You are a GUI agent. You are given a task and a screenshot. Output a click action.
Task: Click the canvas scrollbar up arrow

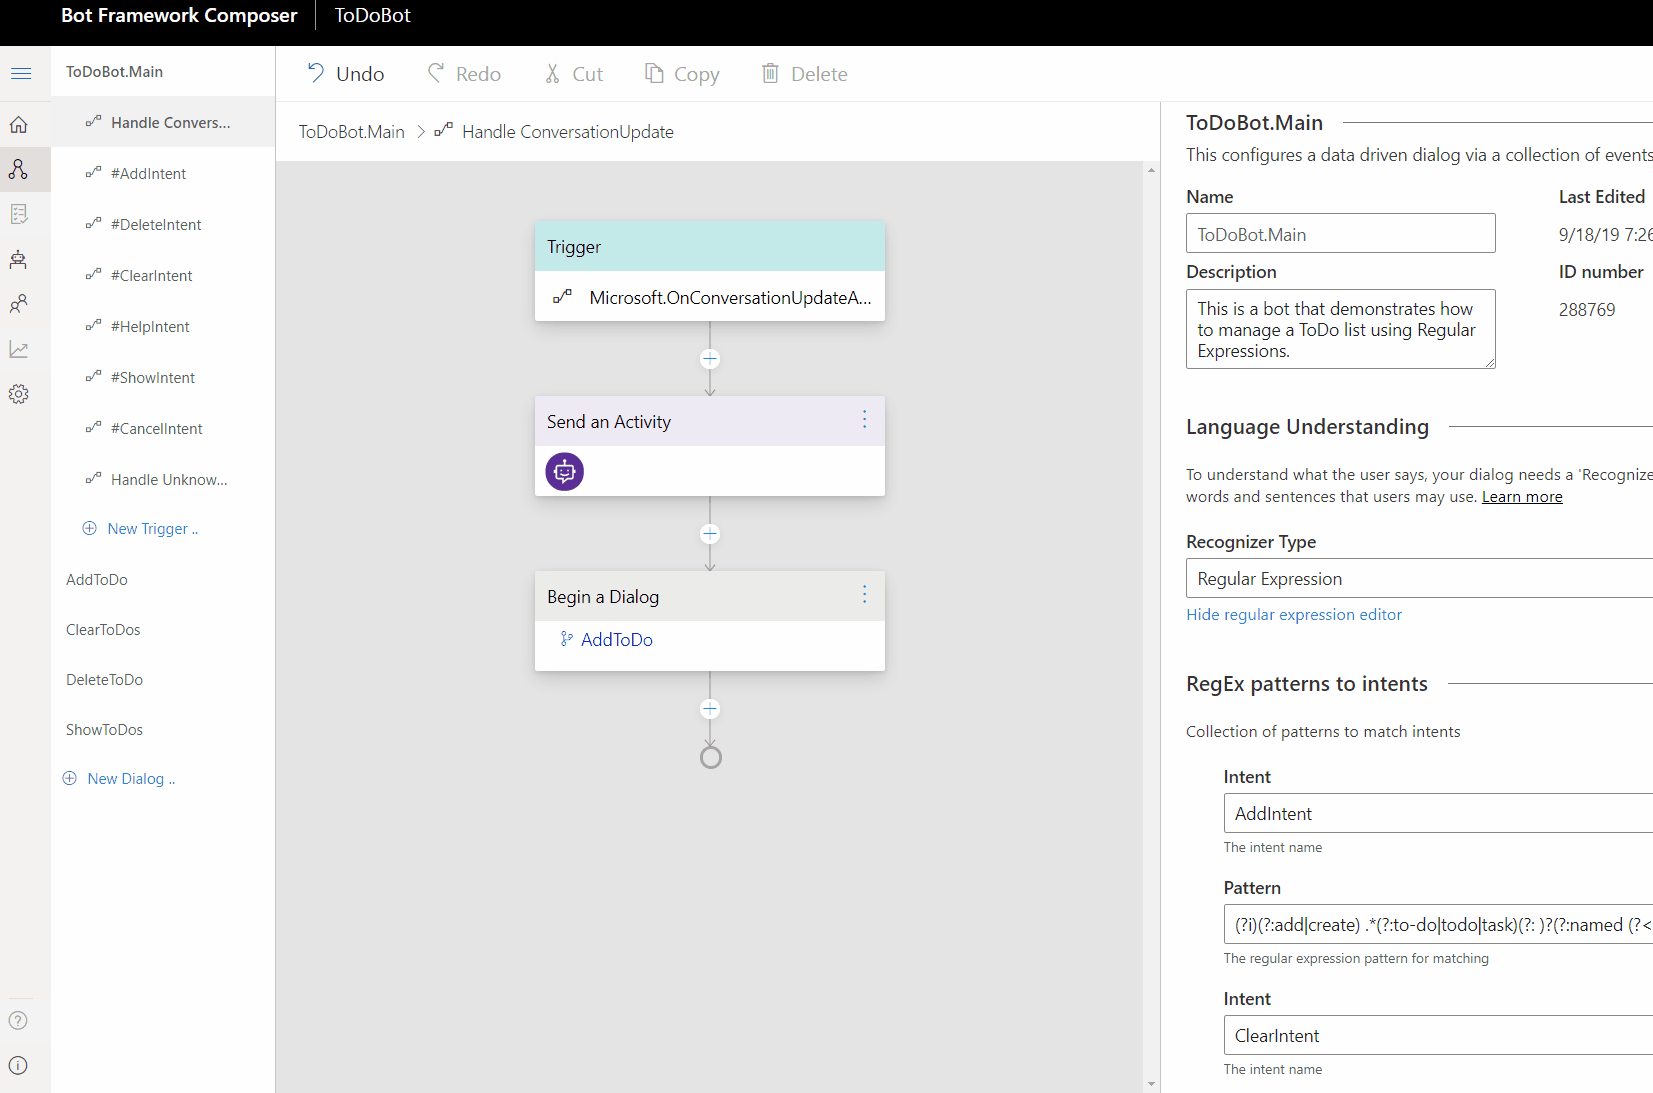(1151, 170)
